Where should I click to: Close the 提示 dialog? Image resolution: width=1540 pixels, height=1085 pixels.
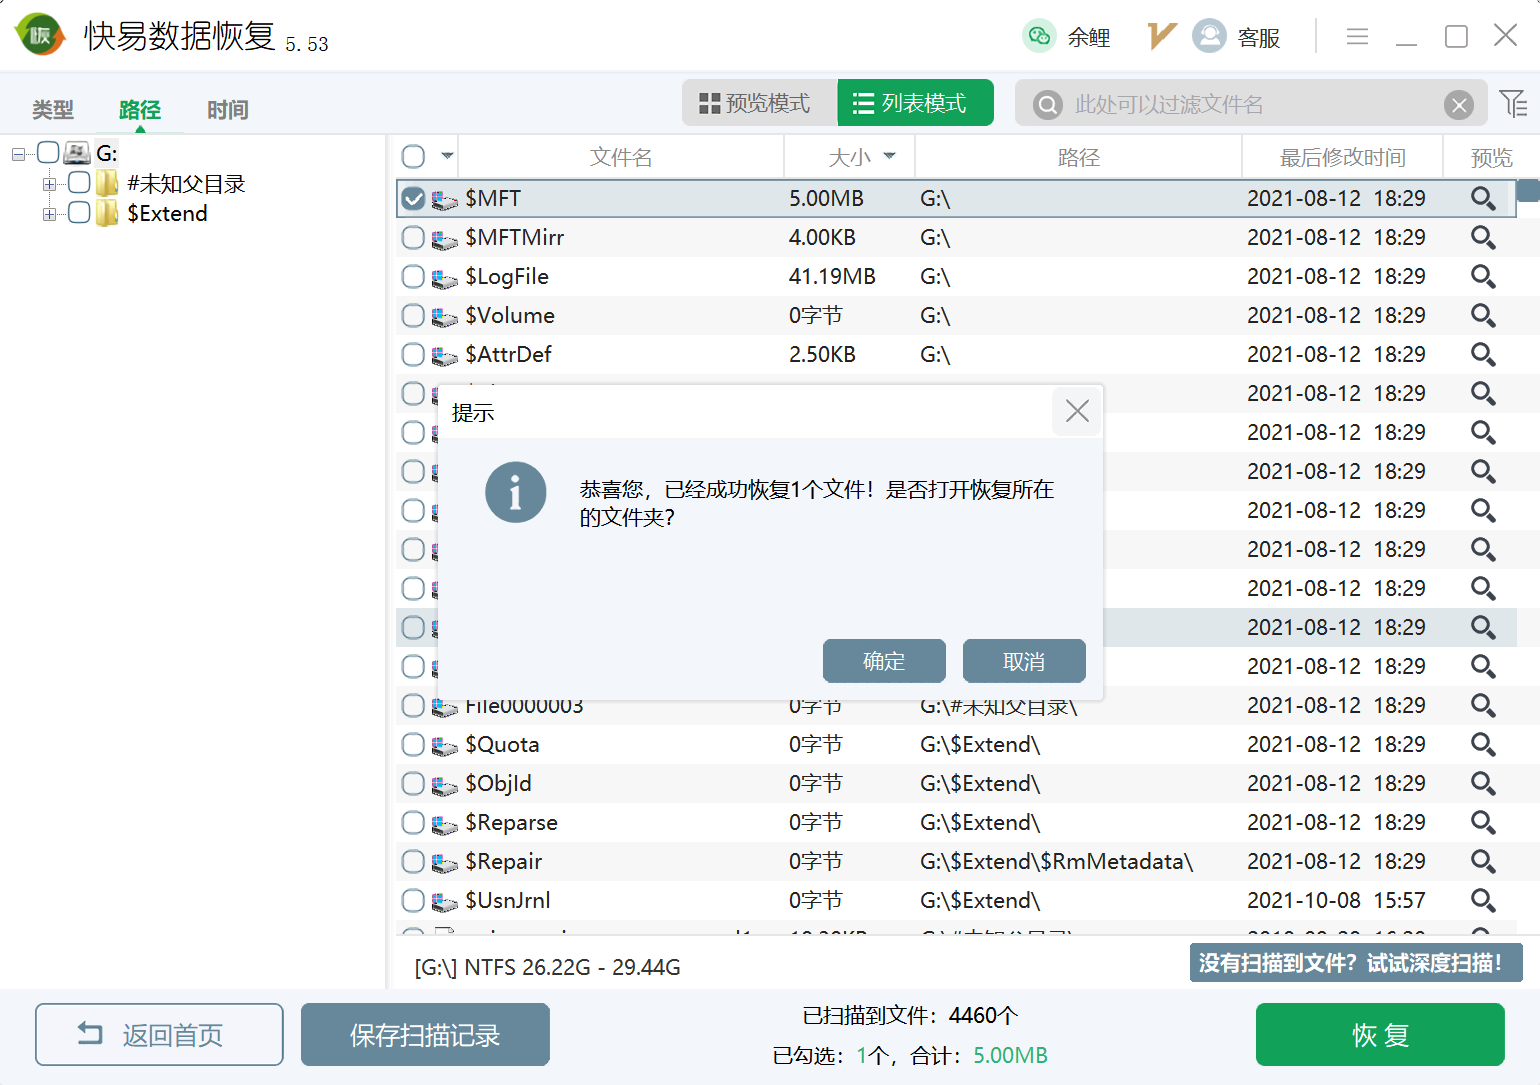click(1077, 411)
